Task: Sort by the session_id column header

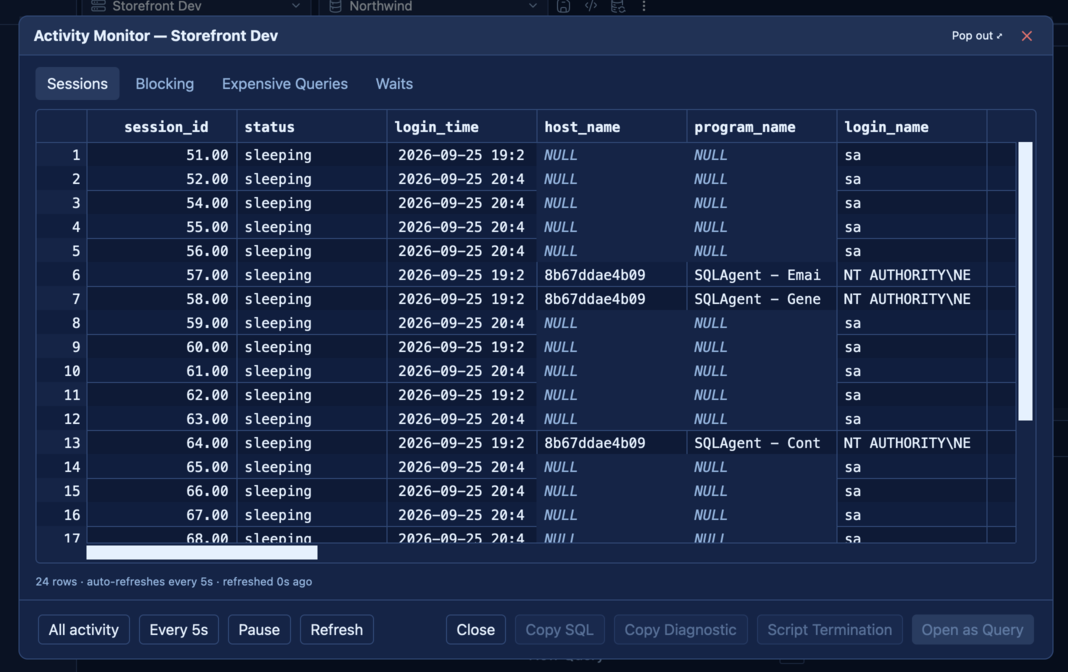Action: (162, 127)
